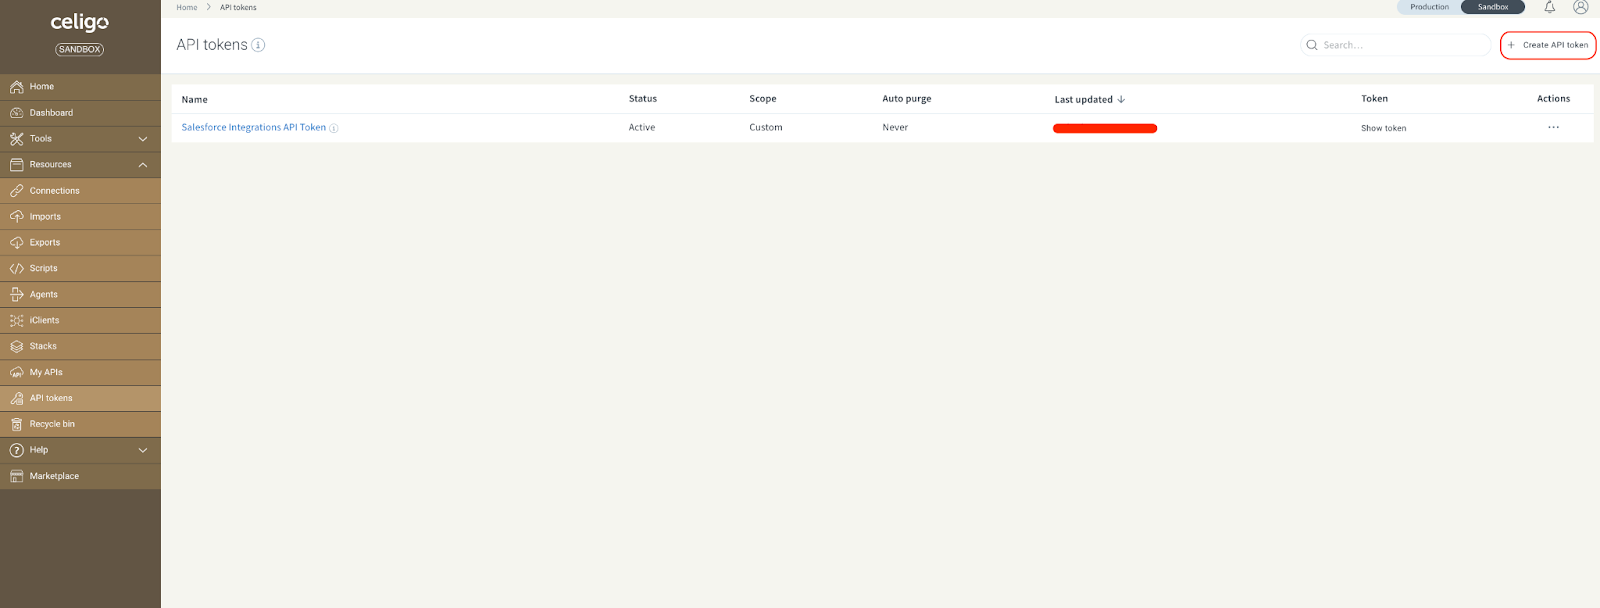Expand the Tools menu chevron
The width and height of the screenshot is (1600, 608).
(143, 139)
